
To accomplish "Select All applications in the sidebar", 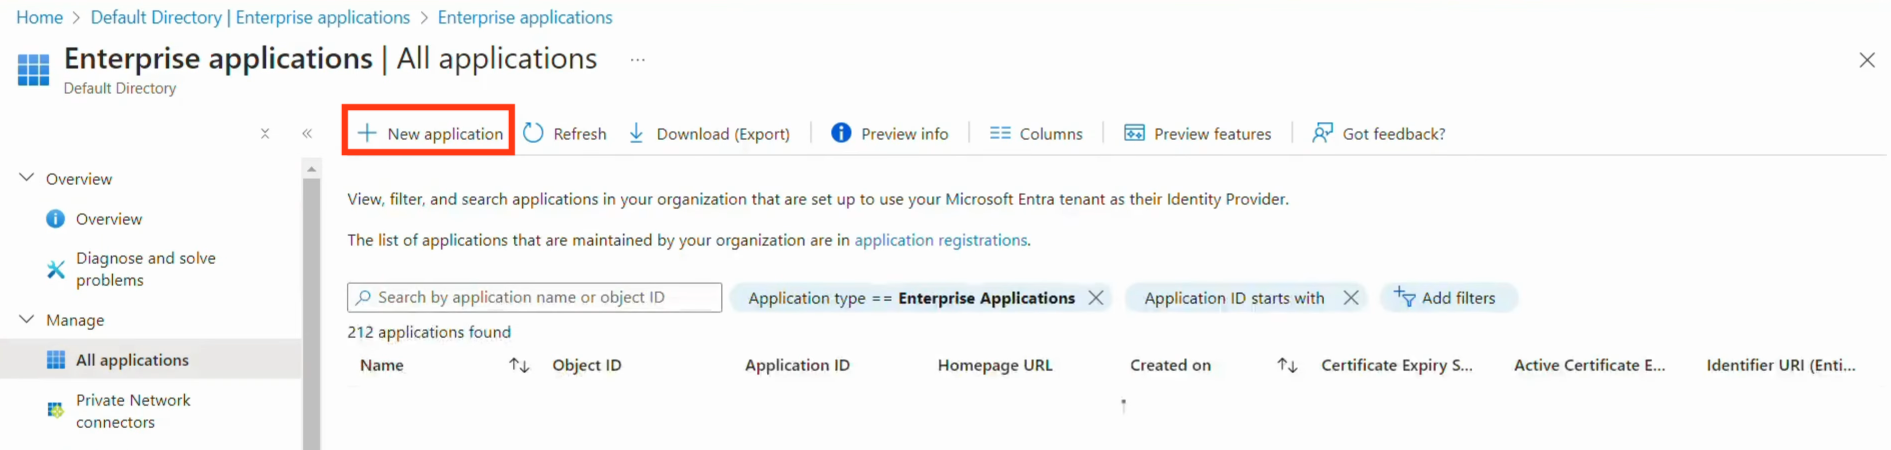I will 150,360.
